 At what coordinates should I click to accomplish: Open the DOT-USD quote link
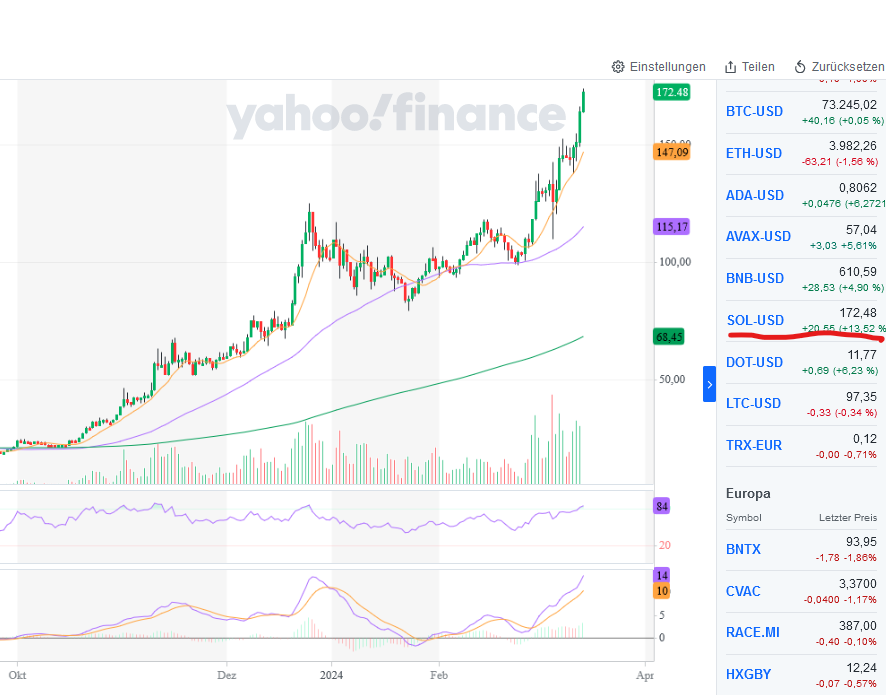pyautogui.click(x=754, y=363)
